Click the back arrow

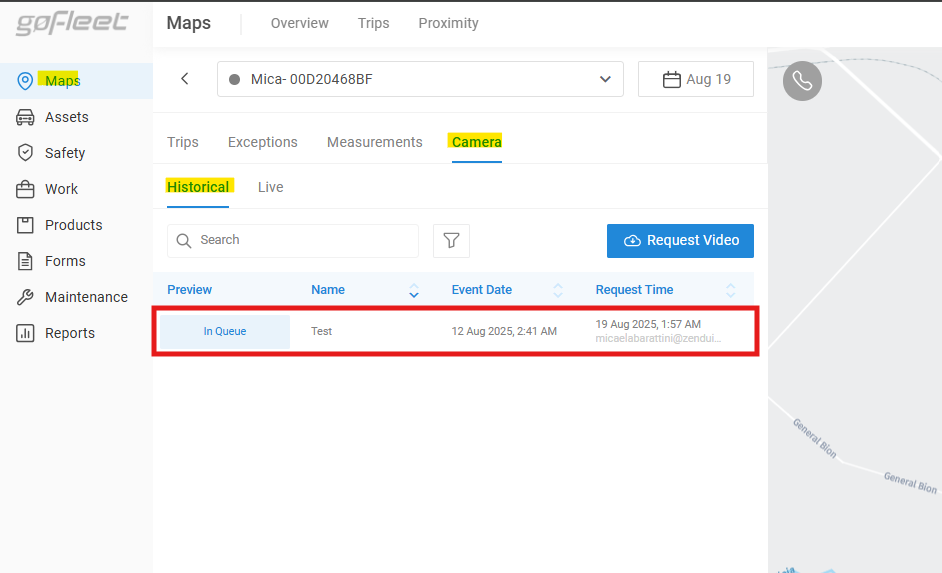coord(185,79)
